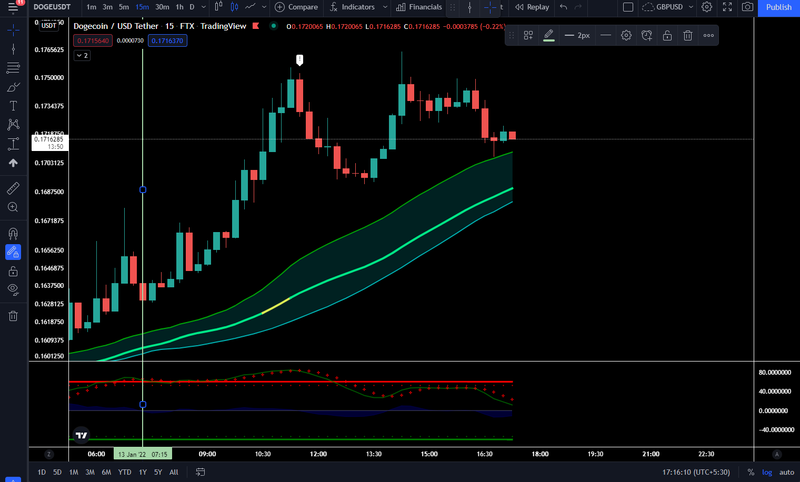Viewport: 800px width, 482px height.
Task: Enable magnet mode for drawings
Action: [13, 234]
